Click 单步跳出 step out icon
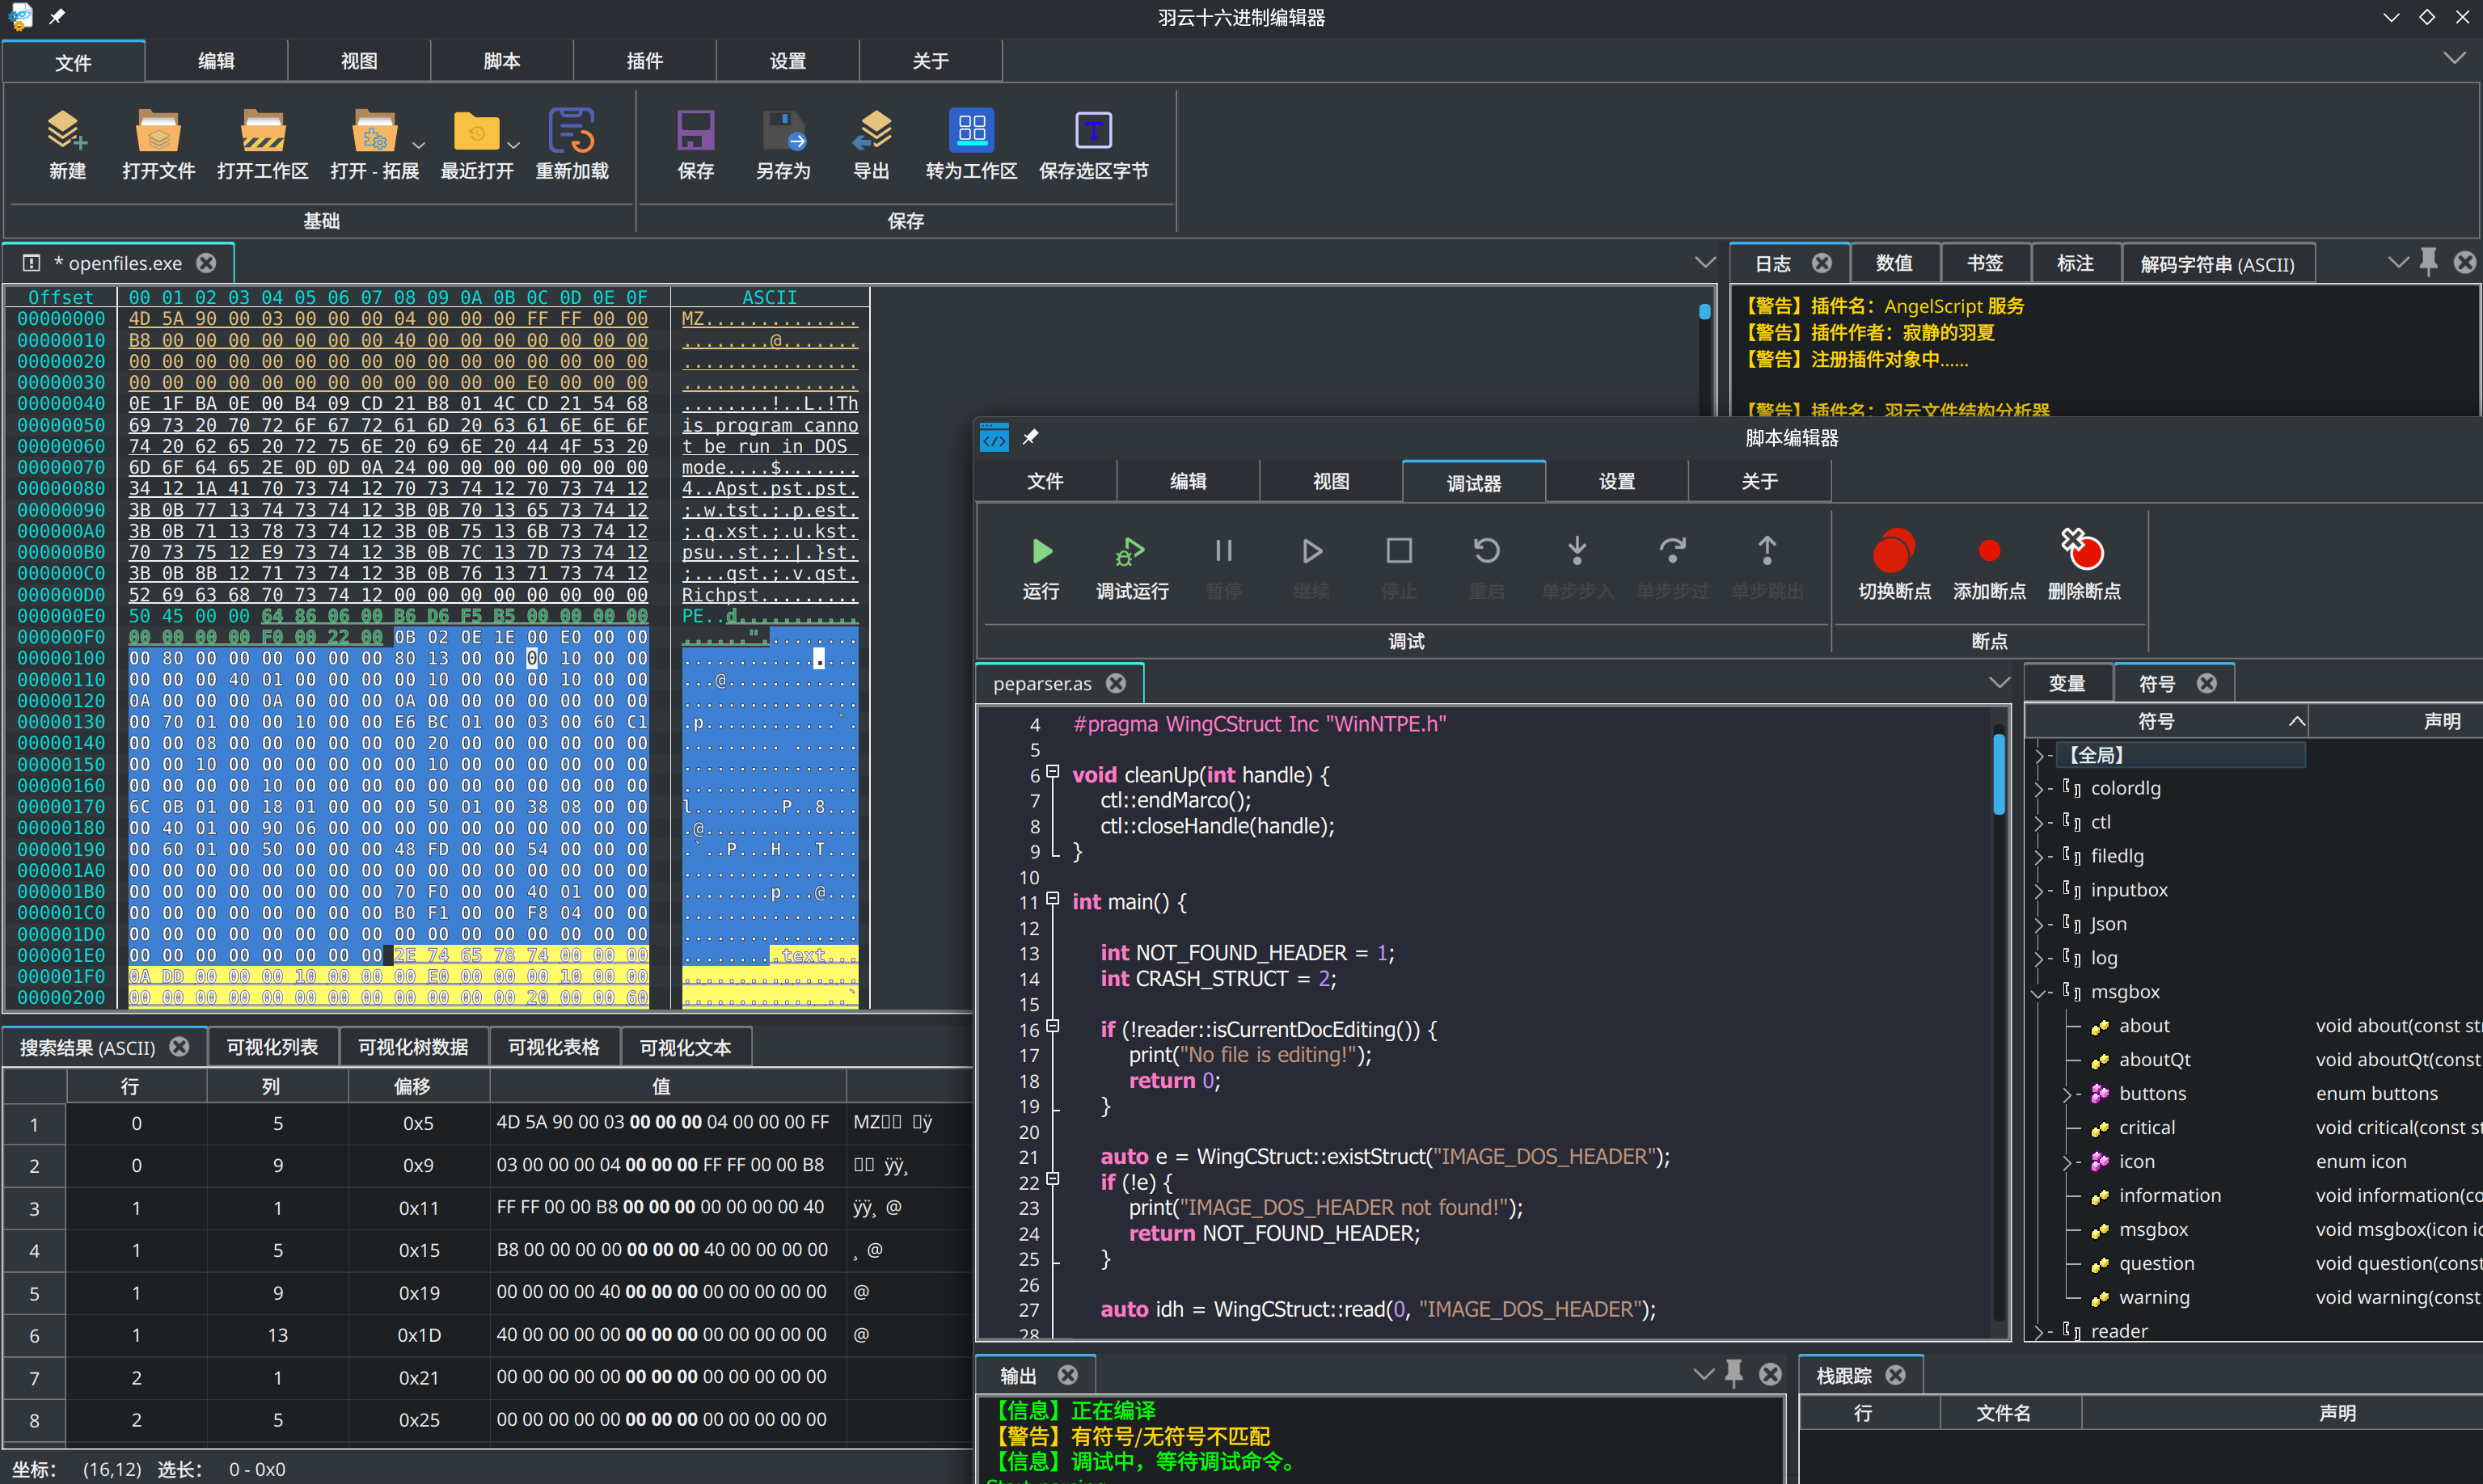2483x1484 pixels. coord(1767,551)
